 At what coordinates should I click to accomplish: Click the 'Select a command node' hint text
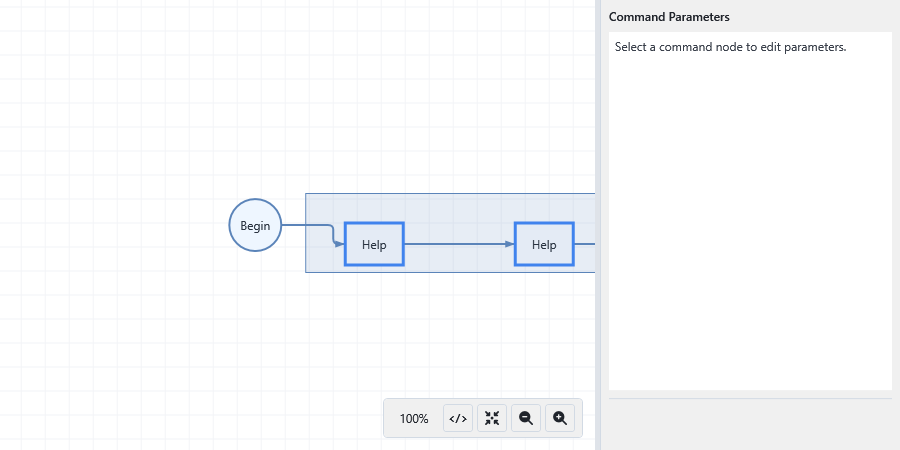point(731,47)
